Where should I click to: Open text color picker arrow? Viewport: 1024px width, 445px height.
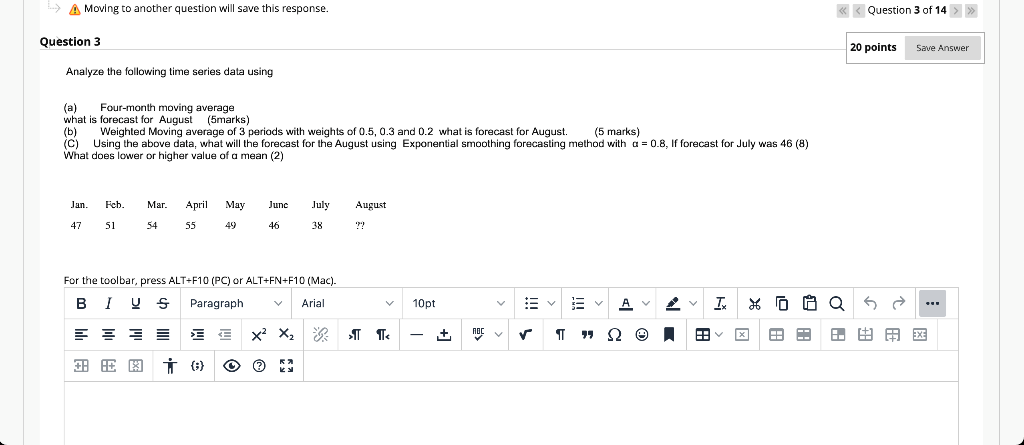646,303
